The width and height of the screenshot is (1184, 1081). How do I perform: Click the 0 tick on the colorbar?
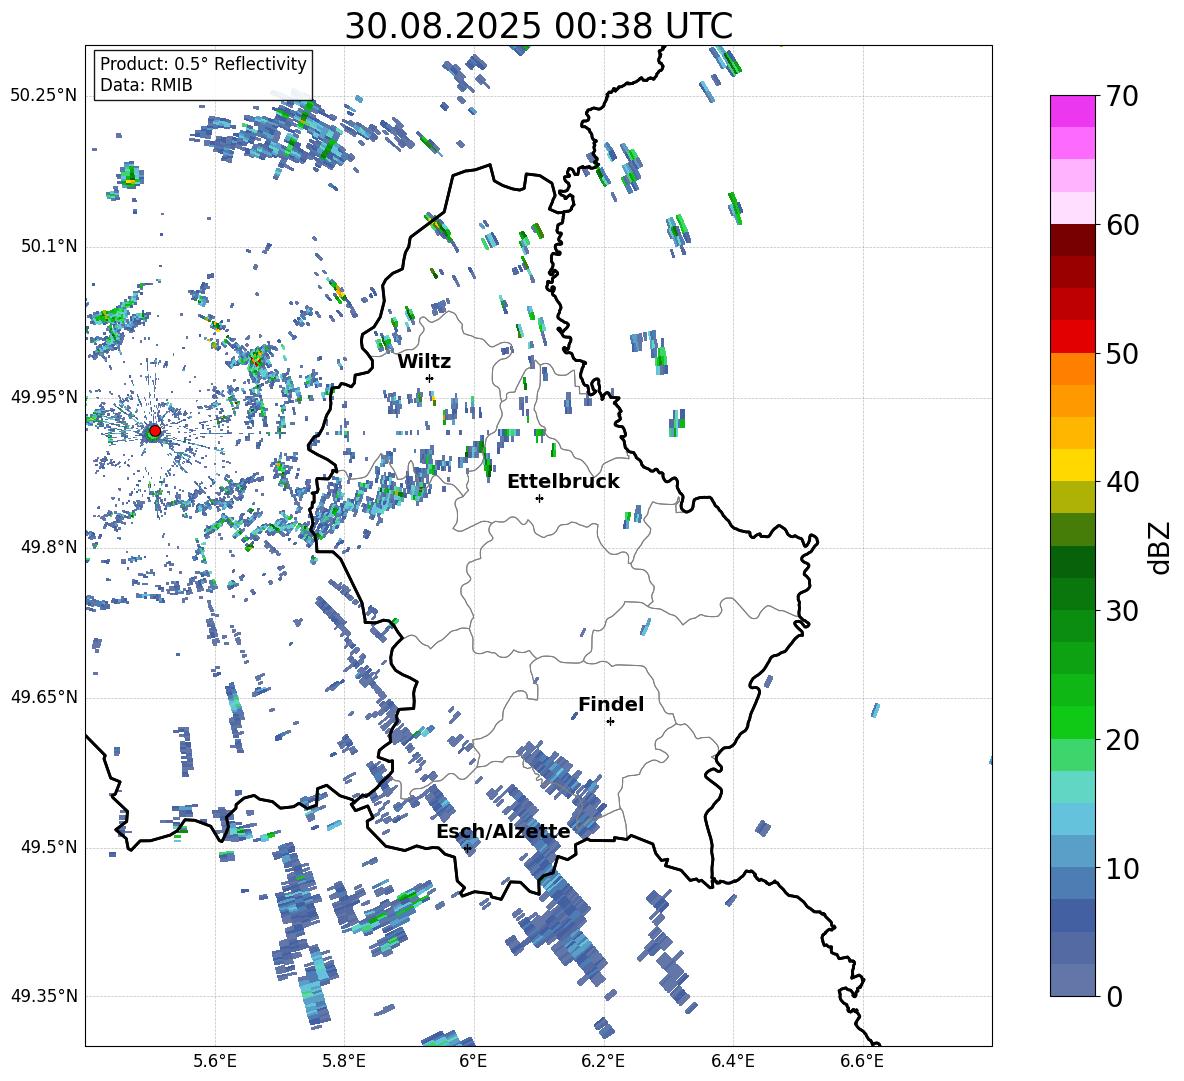pos(1114,996)
